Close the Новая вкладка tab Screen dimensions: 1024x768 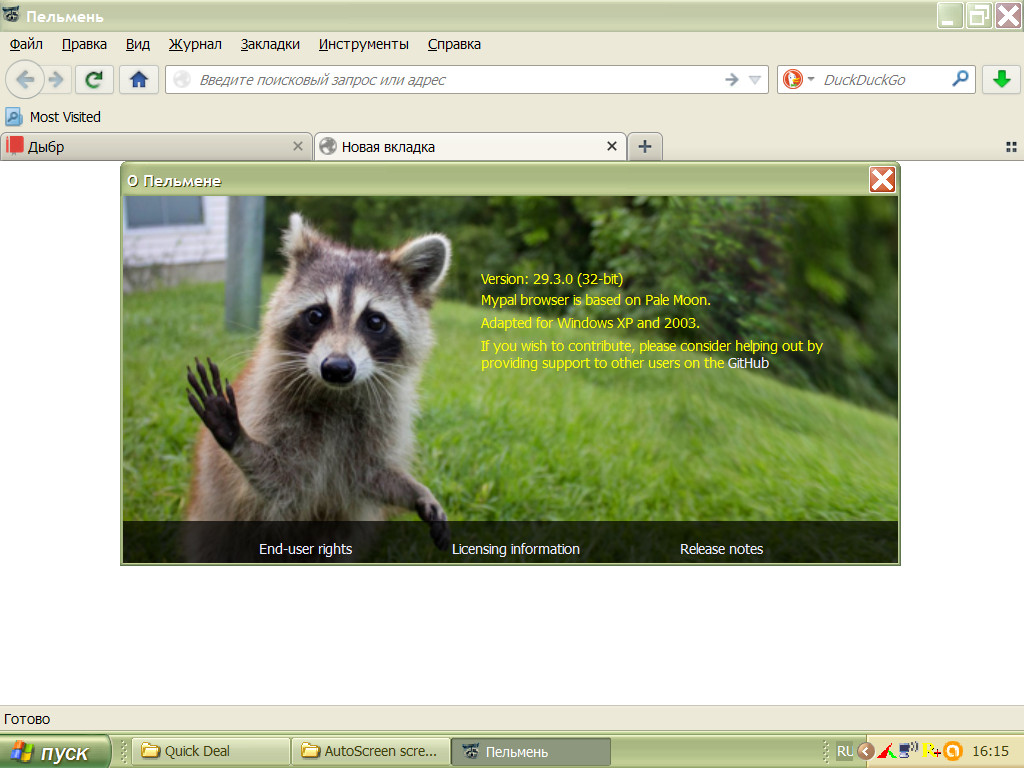612,146
